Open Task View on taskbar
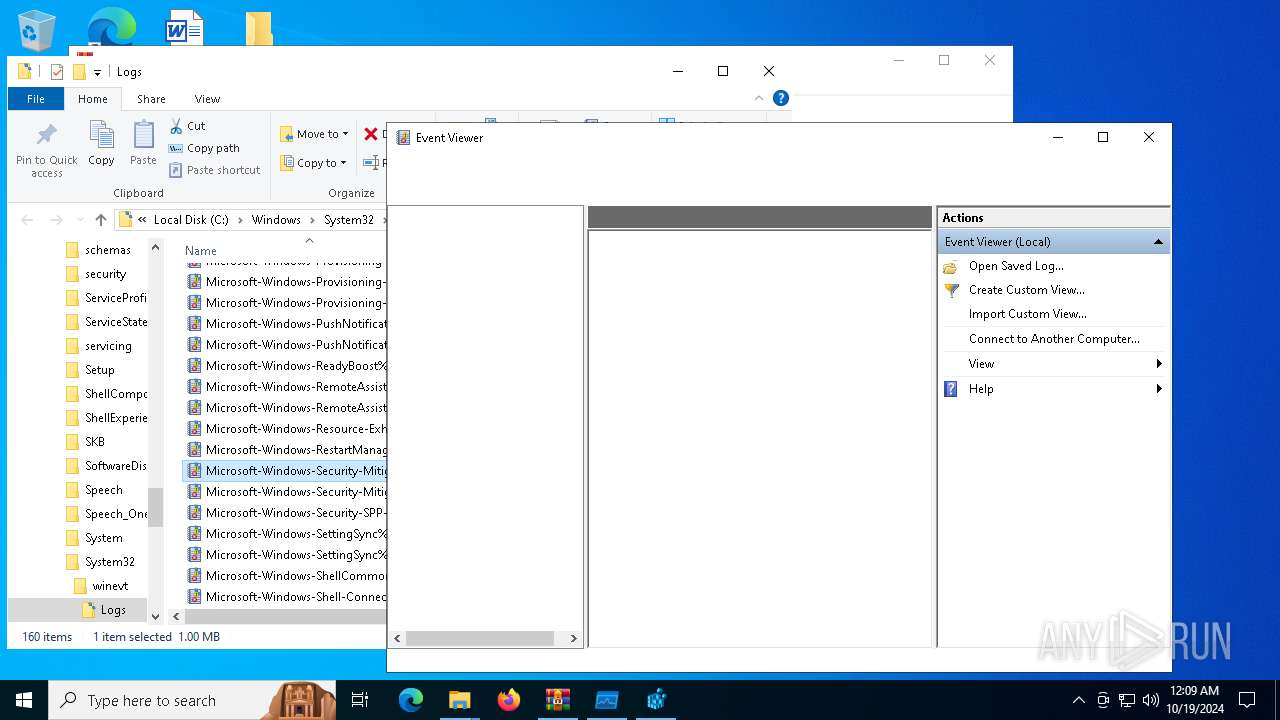This screenshot has height=720, width=1280. pyautogui.click(x=360, y=700)
